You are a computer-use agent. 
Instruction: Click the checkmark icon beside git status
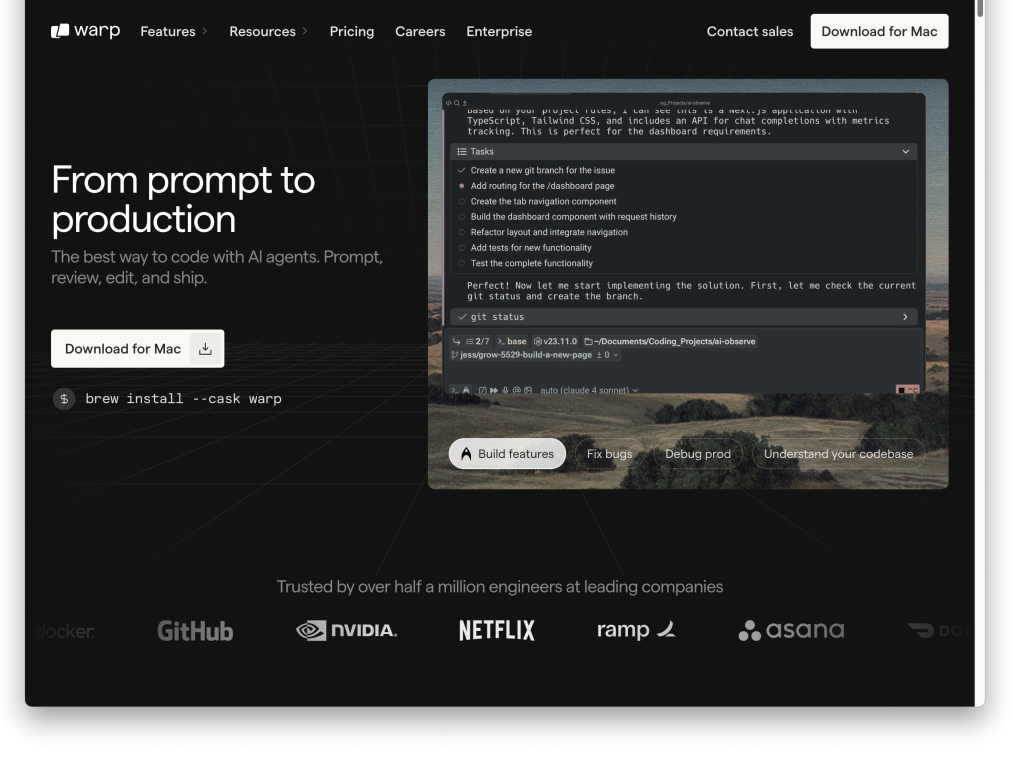tap(462, 317)
